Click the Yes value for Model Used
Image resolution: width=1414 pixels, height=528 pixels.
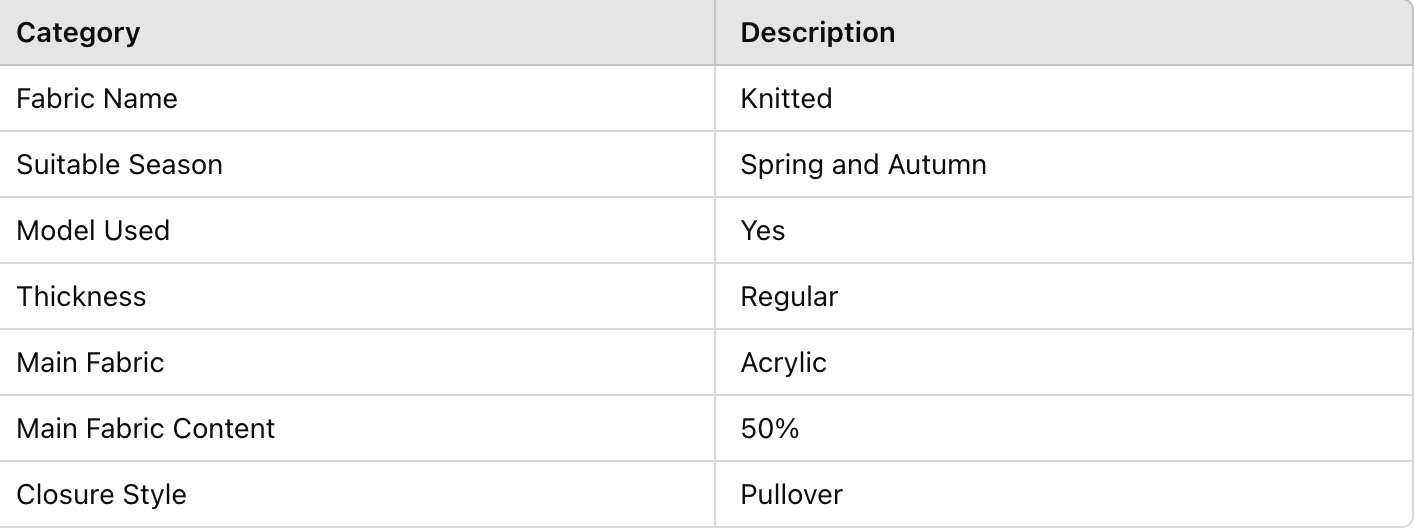click(x=763, y=231)
